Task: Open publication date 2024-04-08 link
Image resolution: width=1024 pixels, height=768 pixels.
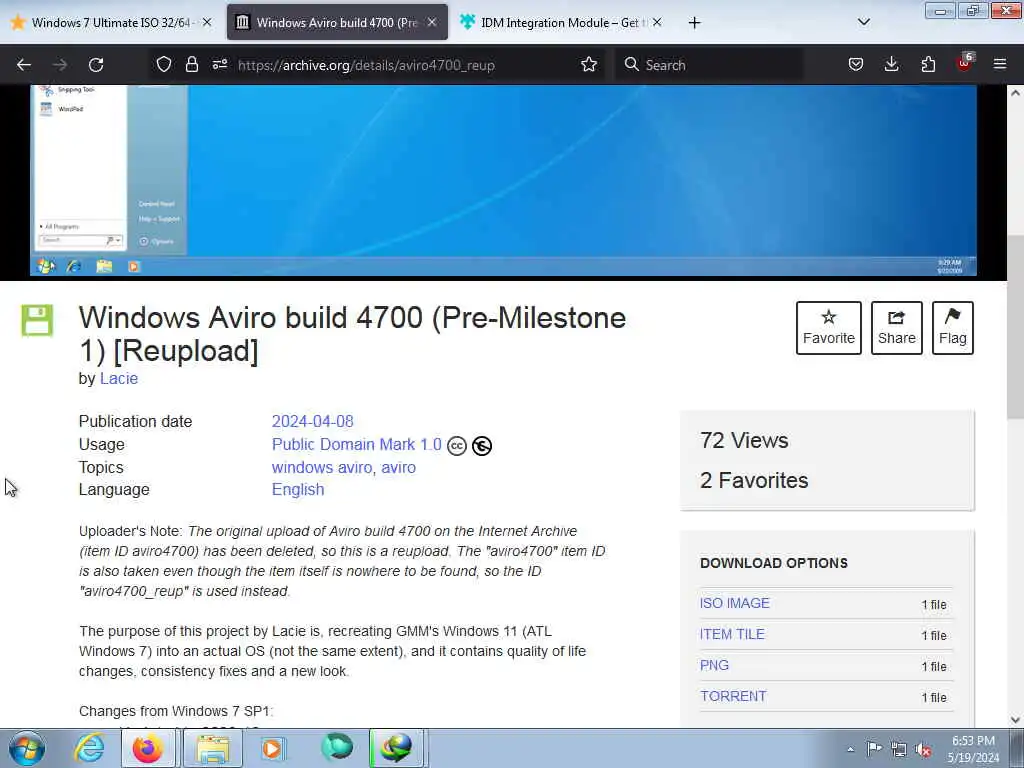Action: pos(312,421)
